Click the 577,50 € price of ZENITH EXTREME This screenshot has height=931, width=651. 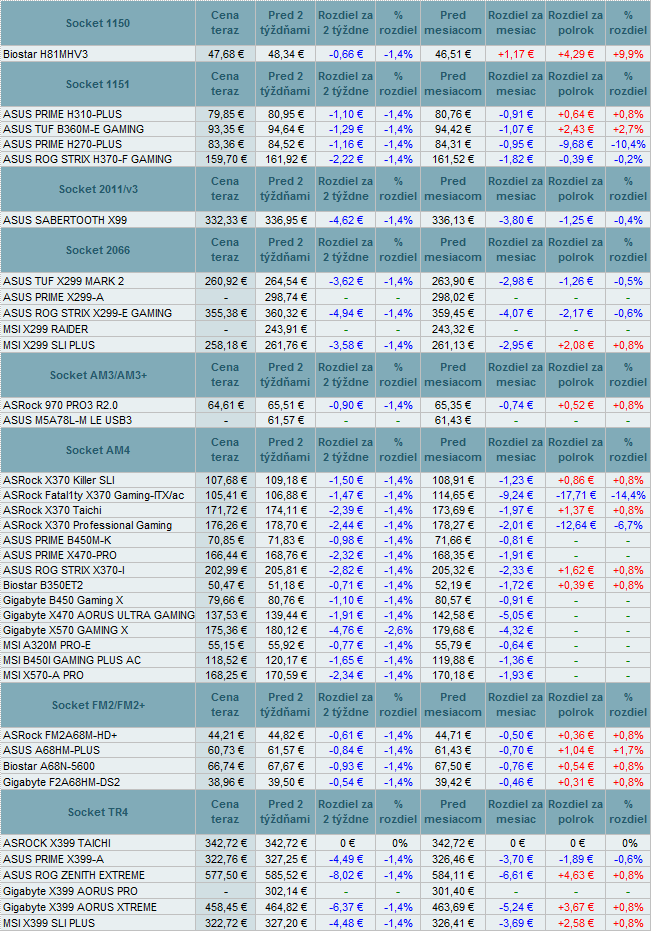point(226,875)
